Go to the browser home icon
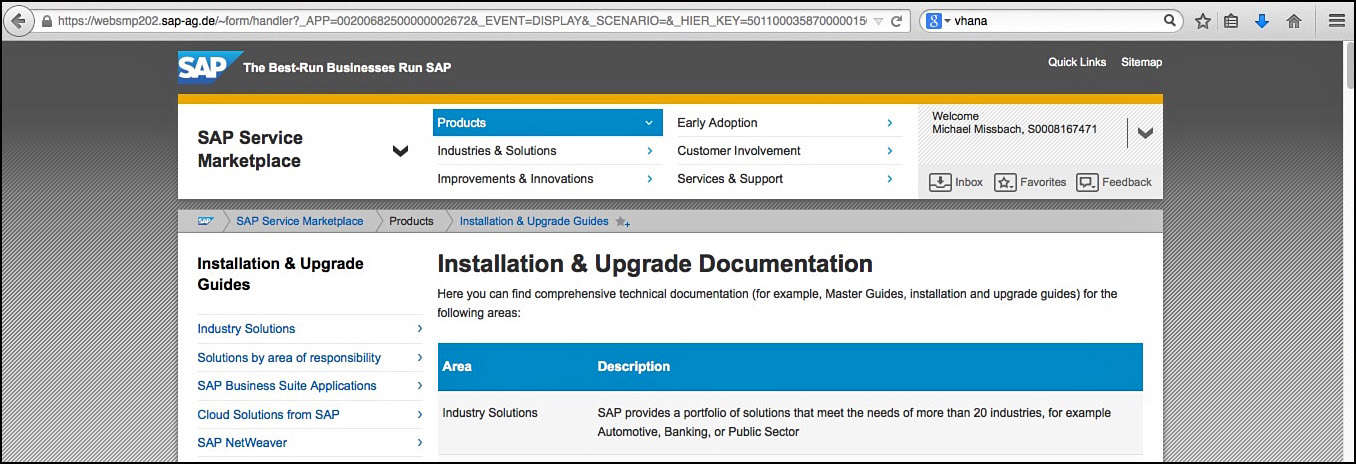This screenshot has width=1356, height=464. pos(1293,21)
